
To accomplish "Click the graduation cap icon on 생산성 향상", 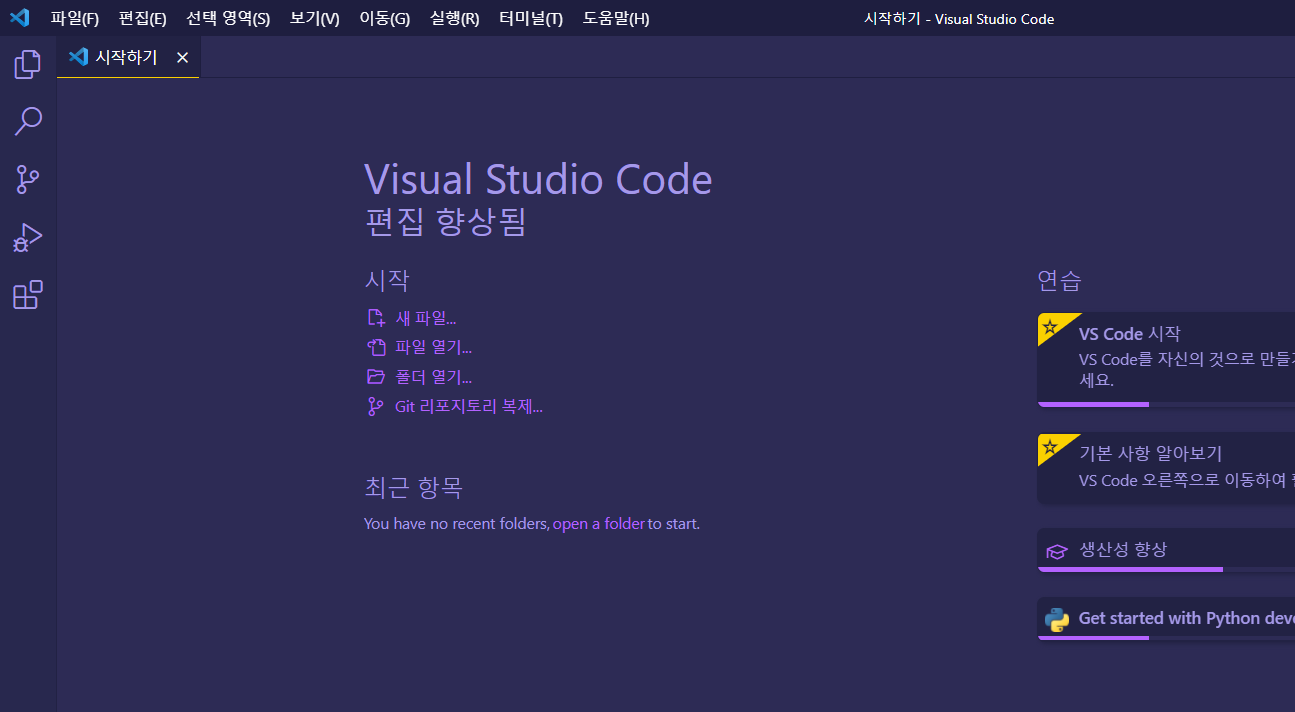I will 1057,551.
